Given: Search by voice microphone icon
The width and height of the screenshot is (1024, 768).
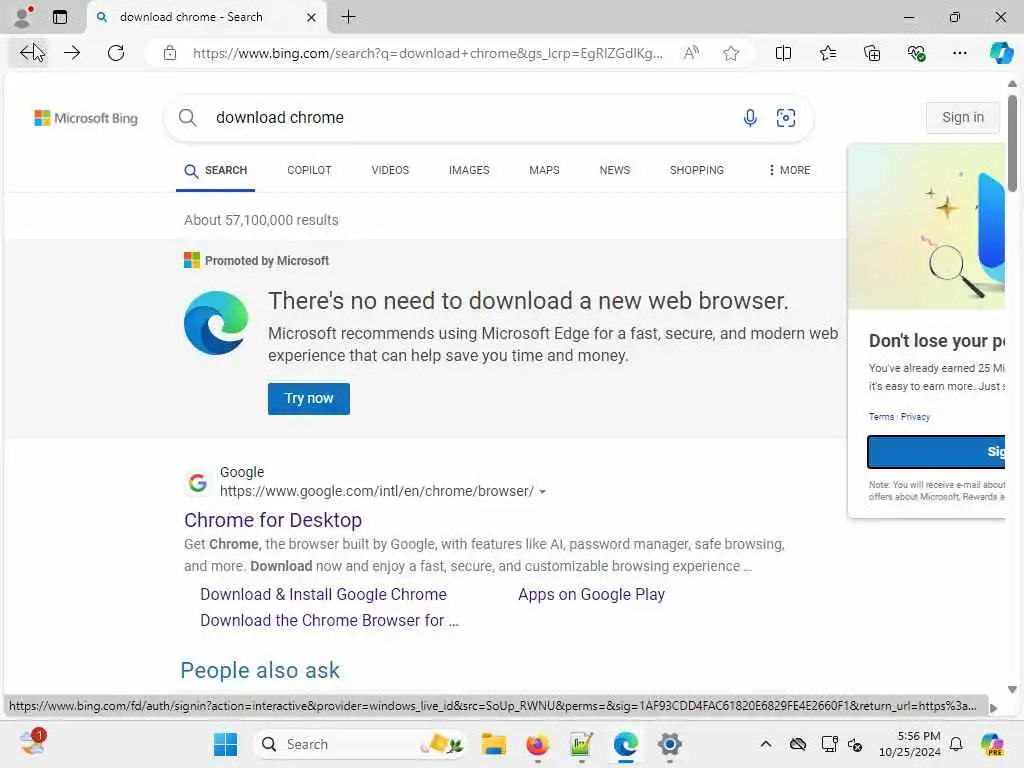Looking at the screenshot, I should 750,118.
